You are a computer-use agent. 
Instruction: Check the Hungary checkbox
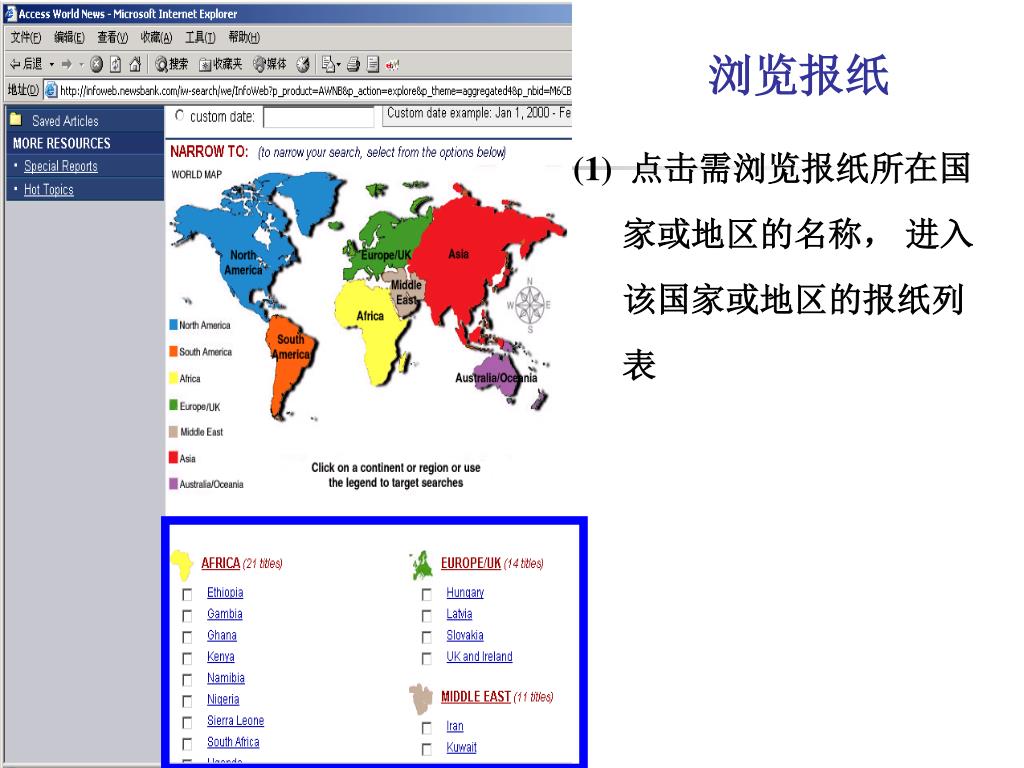tap(427, 594)
